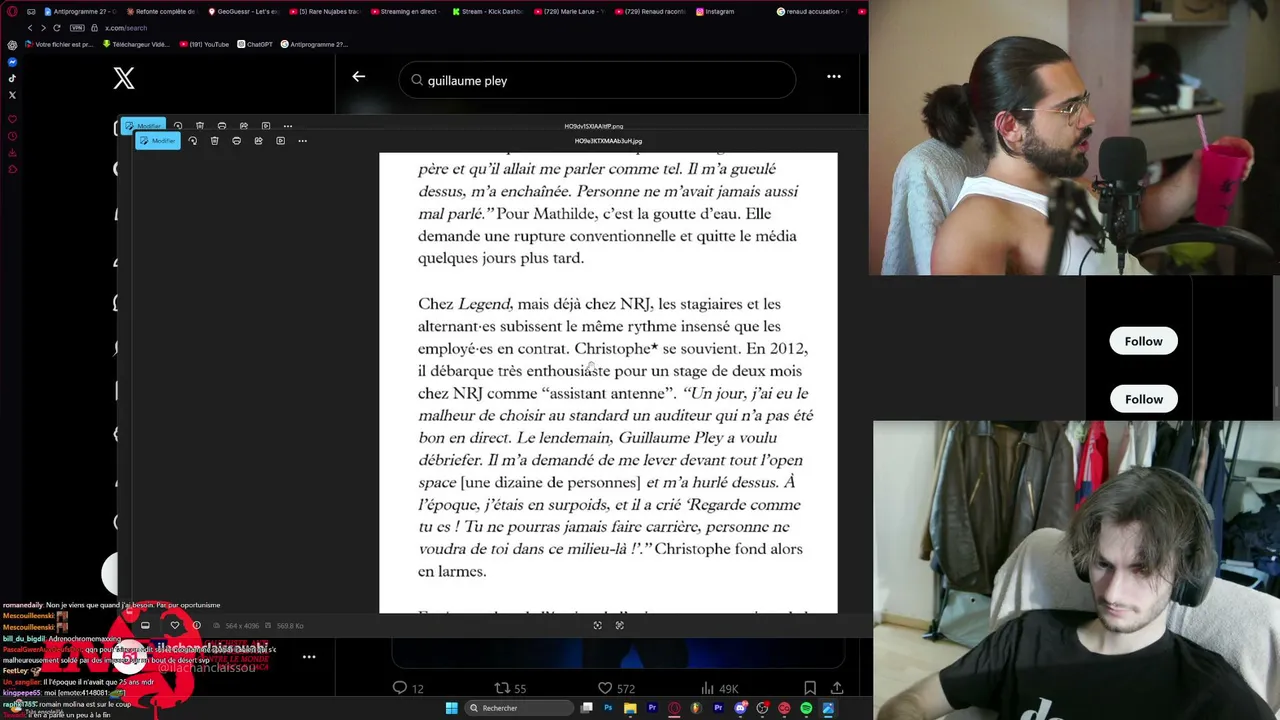This screenshot has height=720, width=1280.
Task: Print the image from the back Photos window
Action: 222,126
